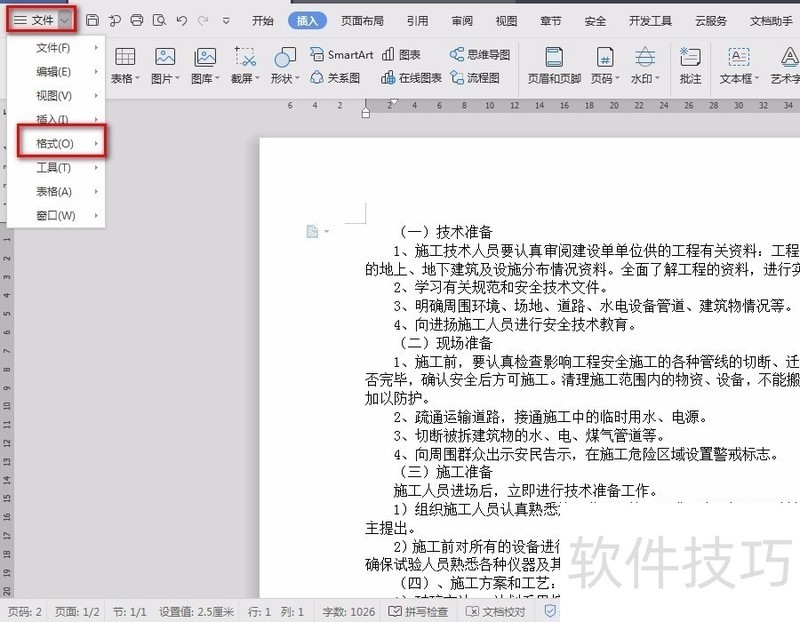Expand the 表格 dropdown arrow

137,79
